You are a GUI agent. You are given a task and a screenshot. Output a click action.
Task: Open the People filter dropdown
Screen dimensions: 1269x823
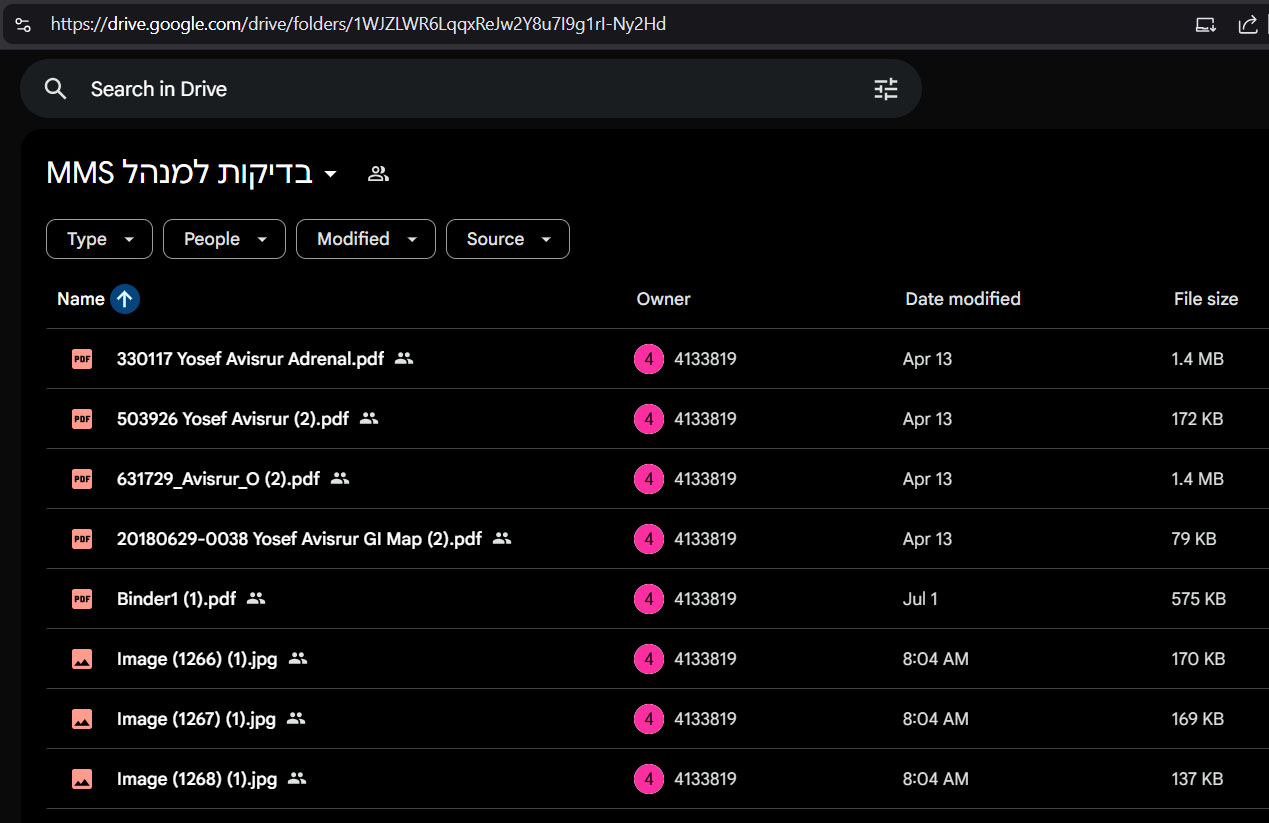224,239
